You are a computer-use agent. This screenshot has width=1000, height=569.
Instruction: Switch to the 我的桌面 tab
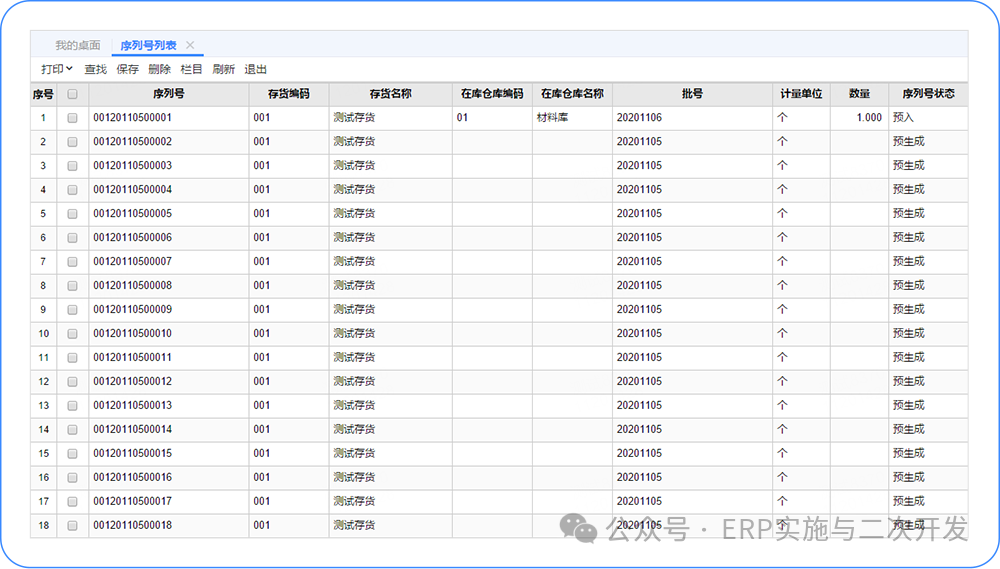pyautogui.click(x=77, y=45)
